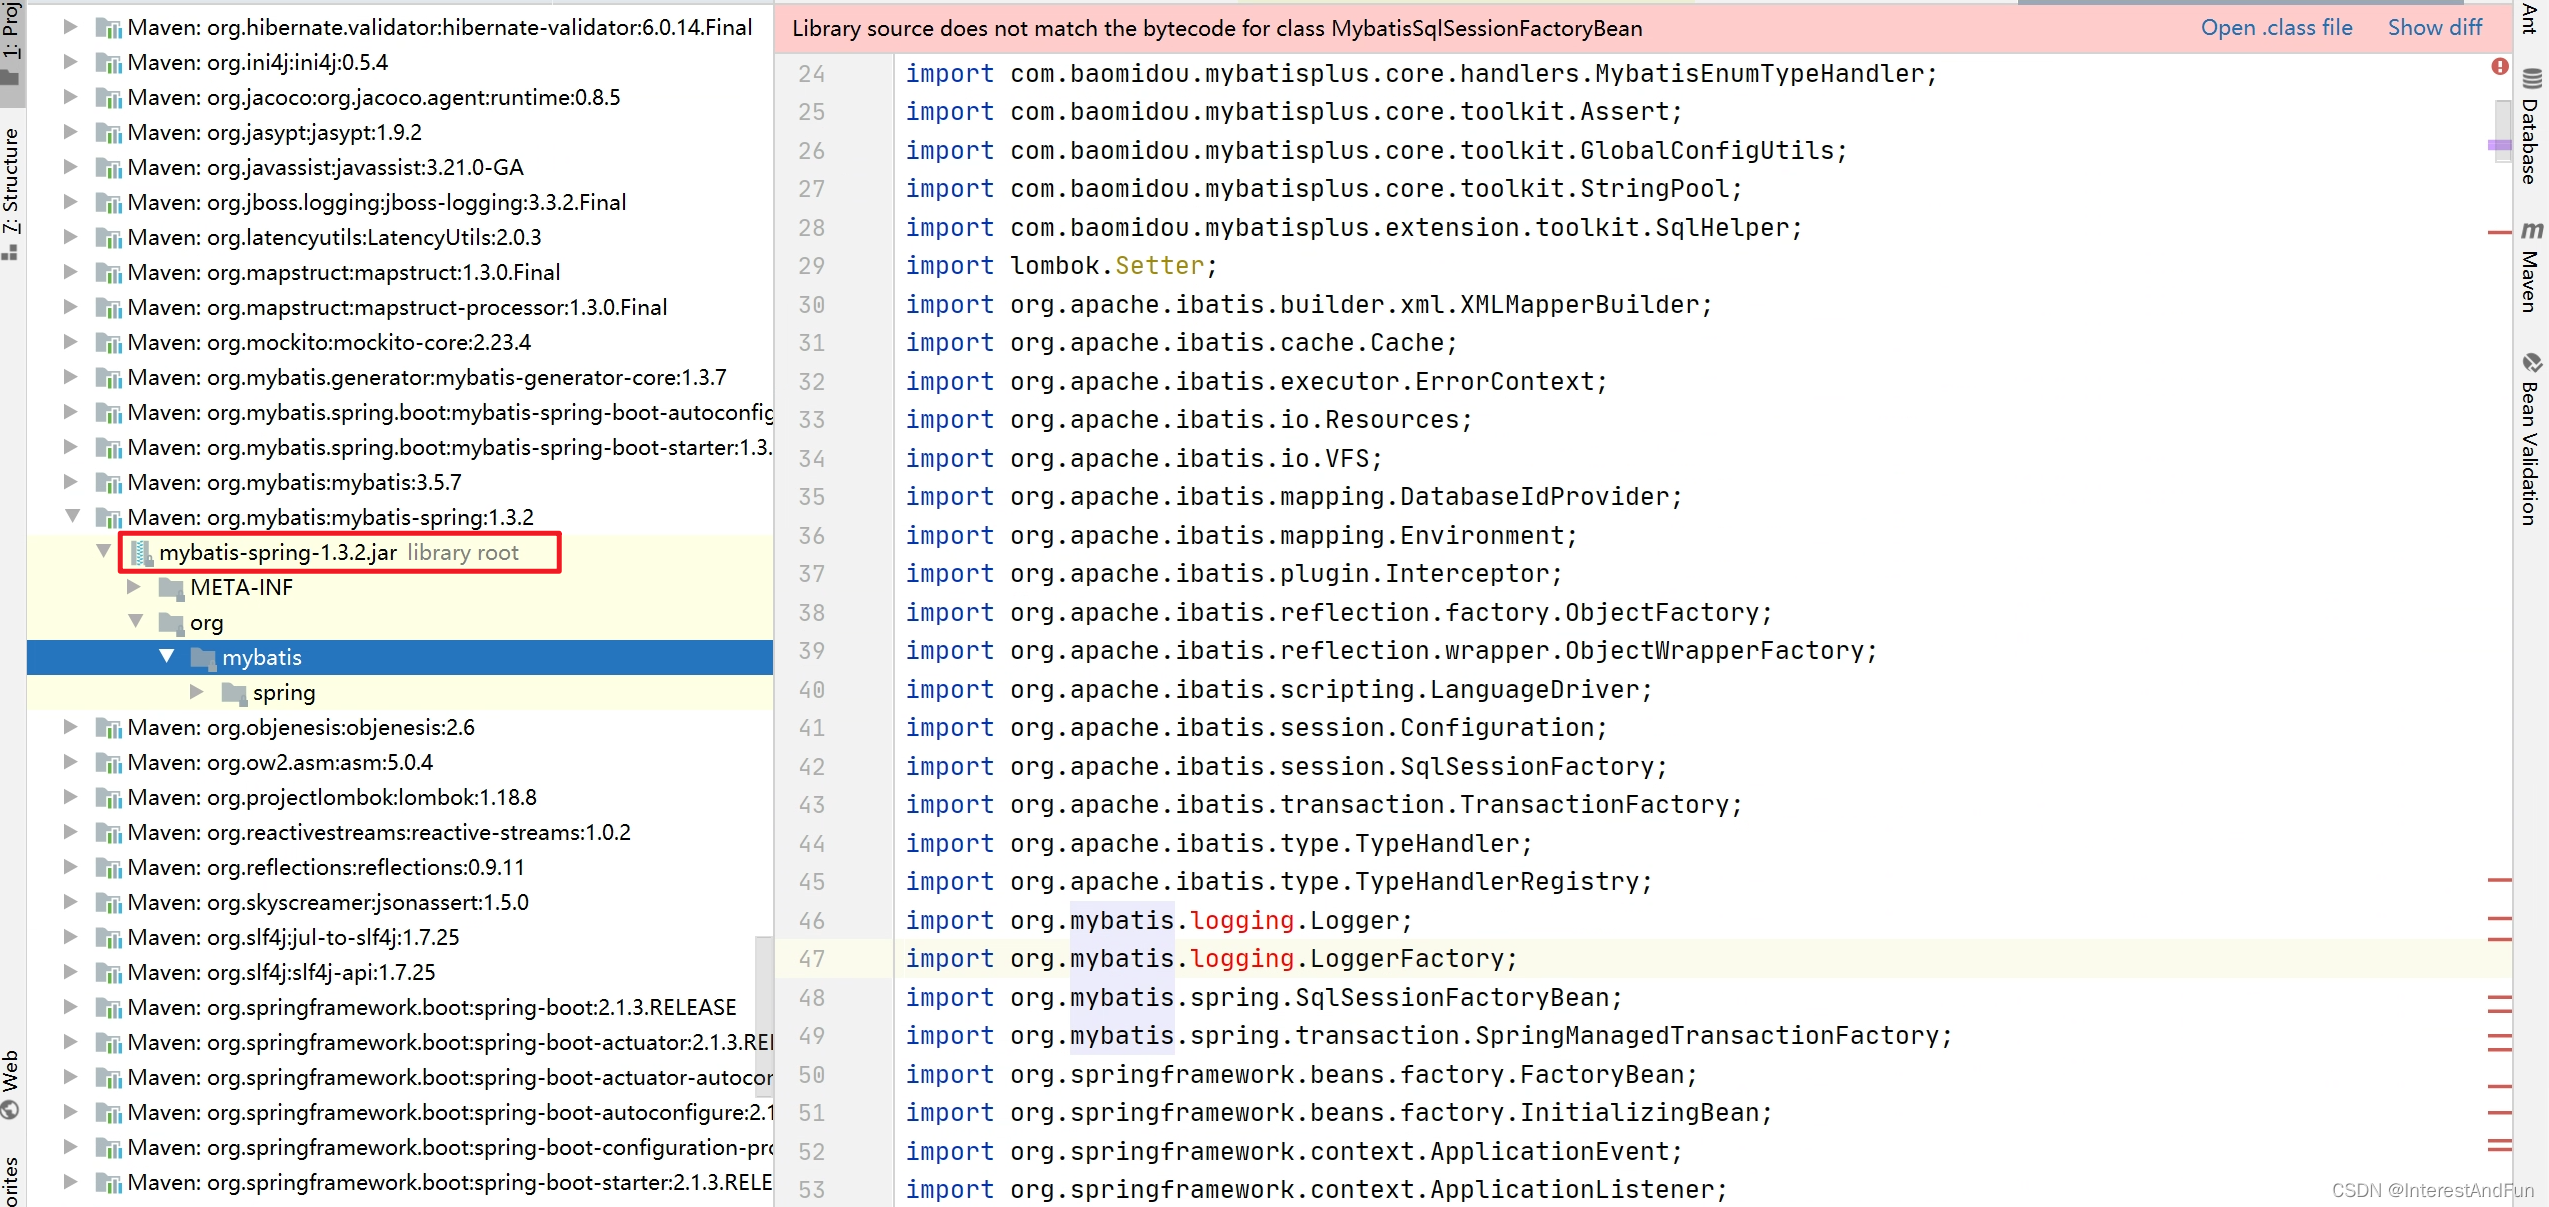Click the Show diff link
Image resolution: width=2549 pixels, height=1207 pixels.
(2434, 28)
